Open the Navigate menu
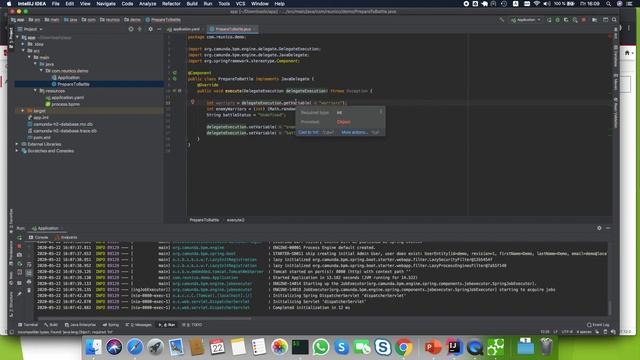The height and width of the screenshot is (360, 640). (x=106, y=4)
